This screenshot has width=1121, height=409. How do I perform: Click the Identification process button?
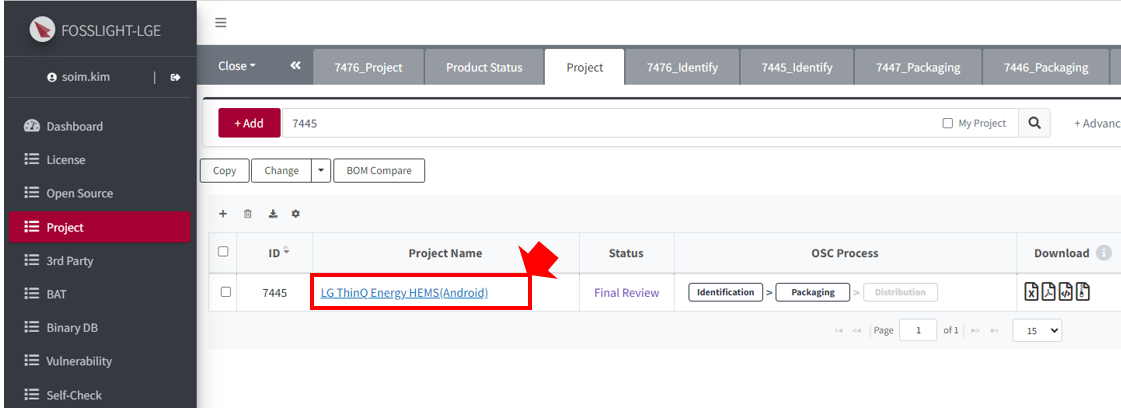(x=726, y=292)
